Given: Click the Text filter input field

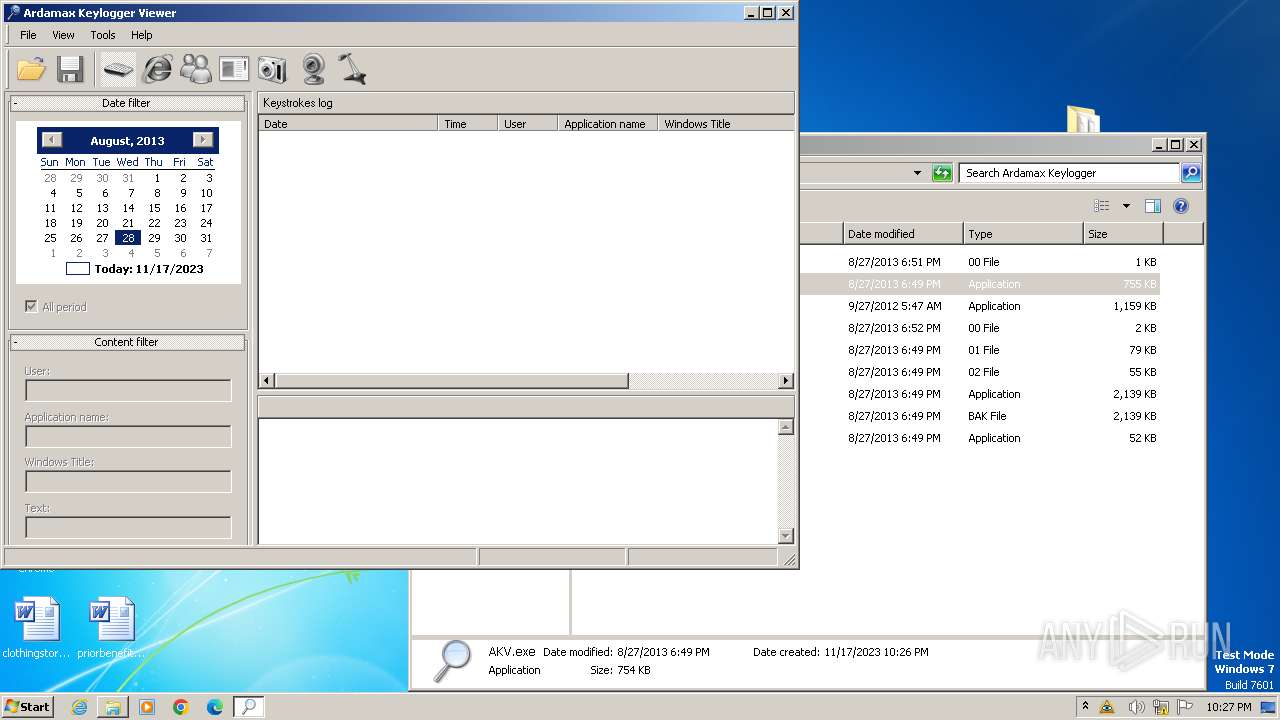Looking at the screenshot, I should tap(128, 528).
